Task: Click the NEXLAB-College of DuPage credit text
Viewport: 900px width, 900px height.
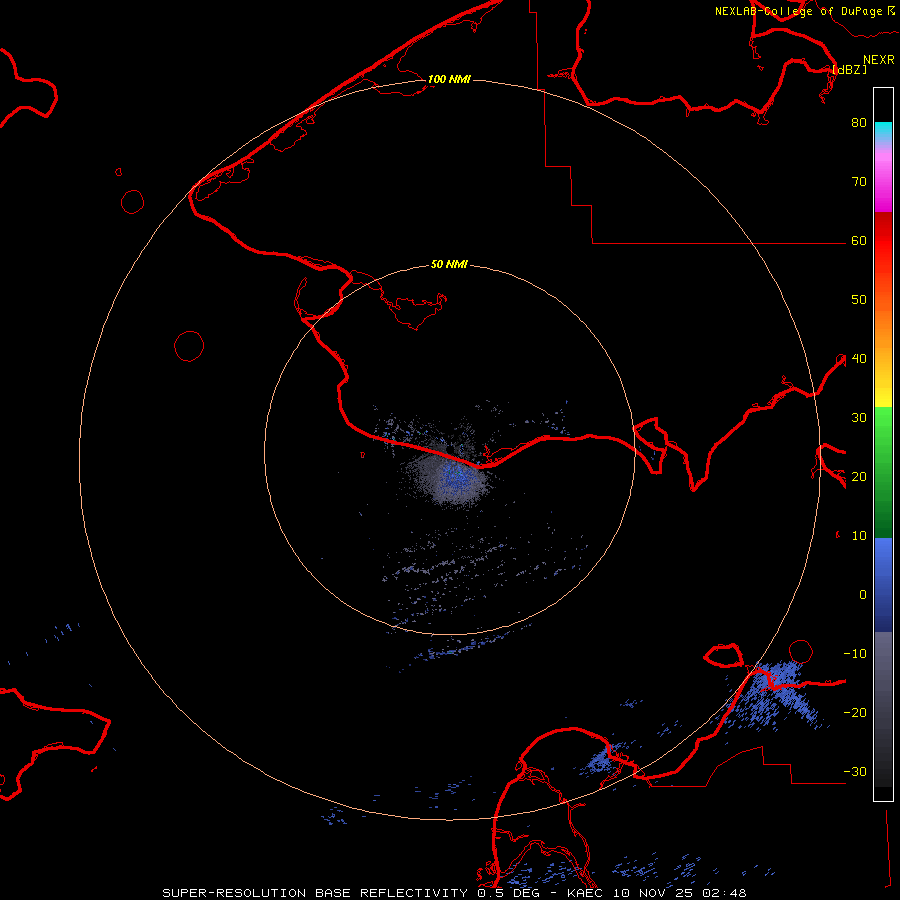Action: (798, 11)
